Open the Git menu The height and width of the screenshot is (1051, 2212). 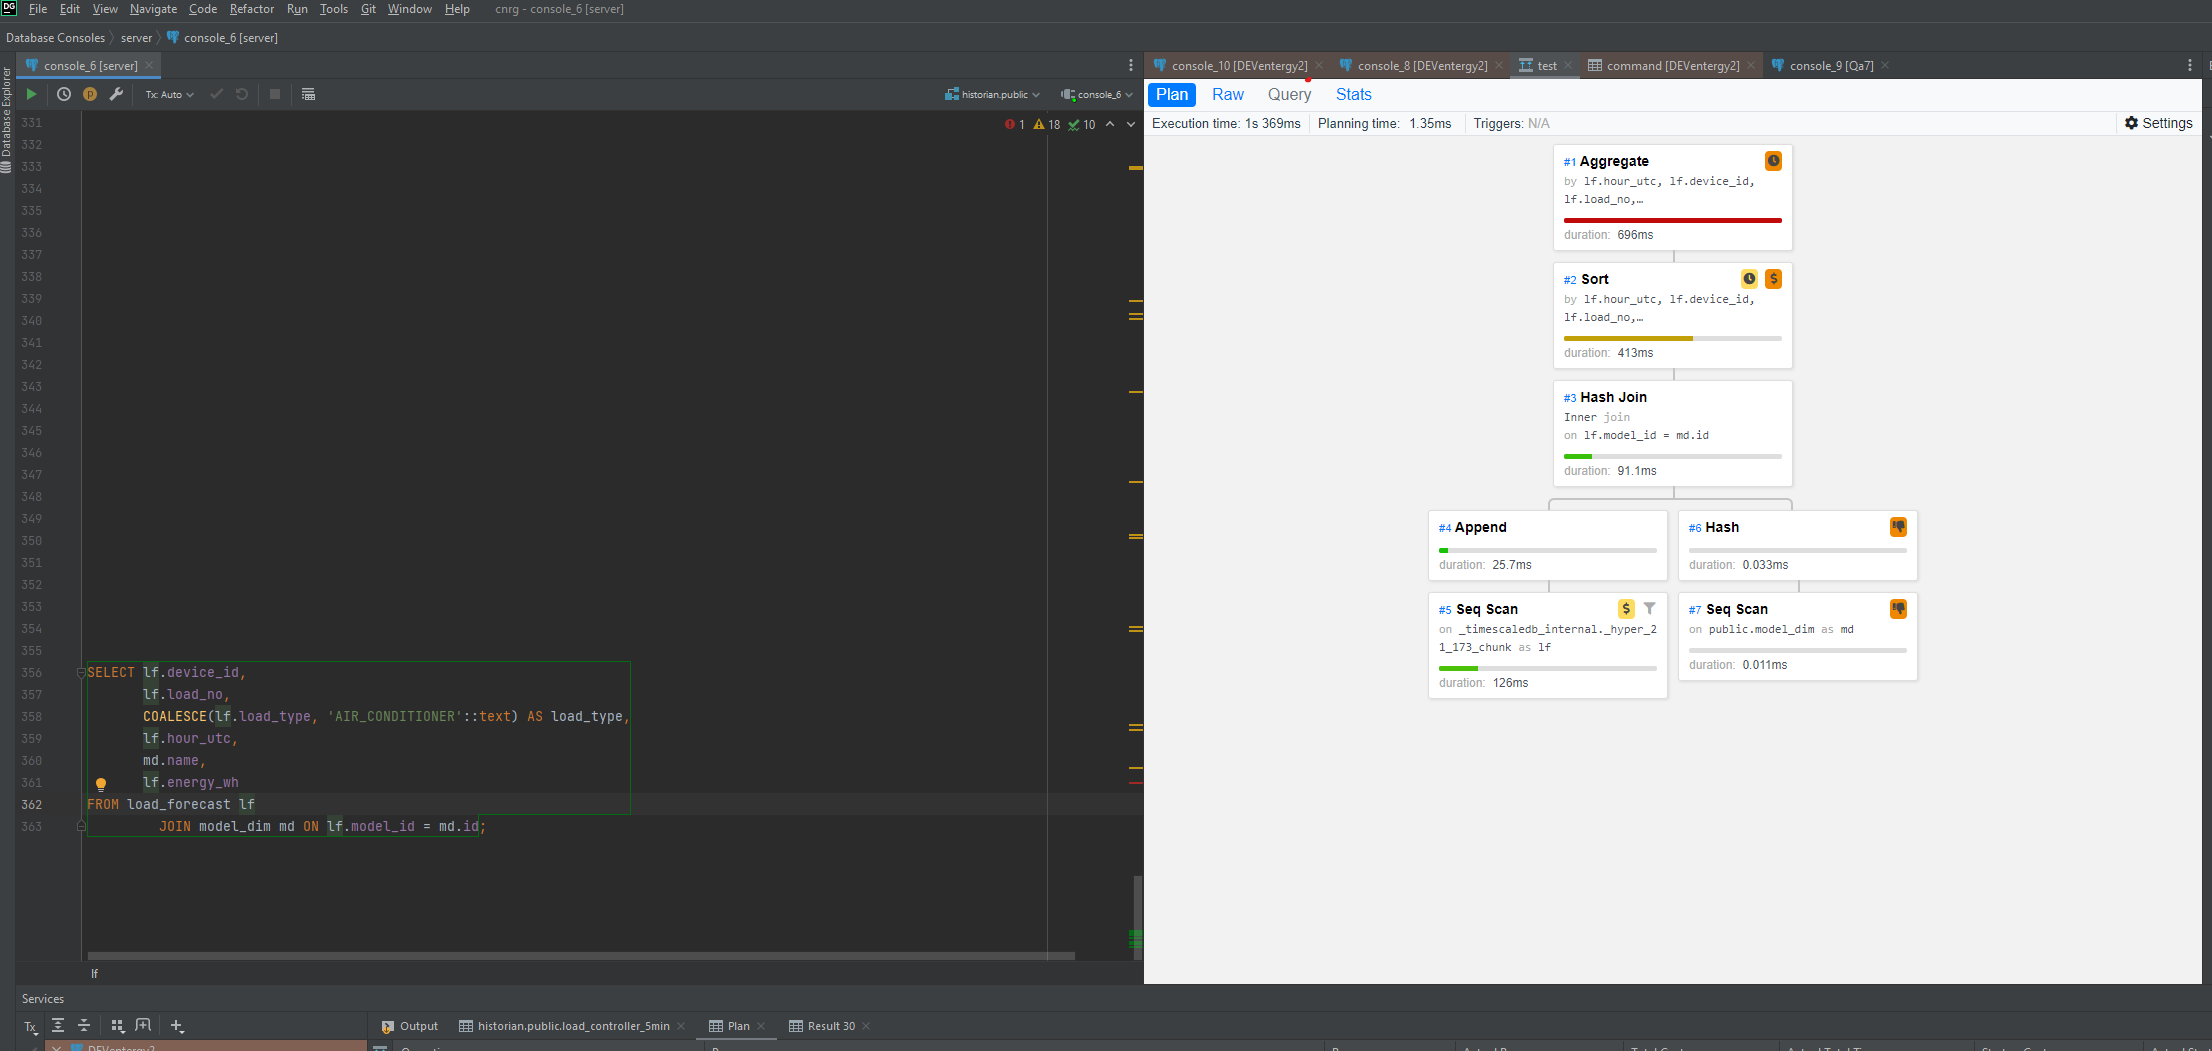[368, 9]
